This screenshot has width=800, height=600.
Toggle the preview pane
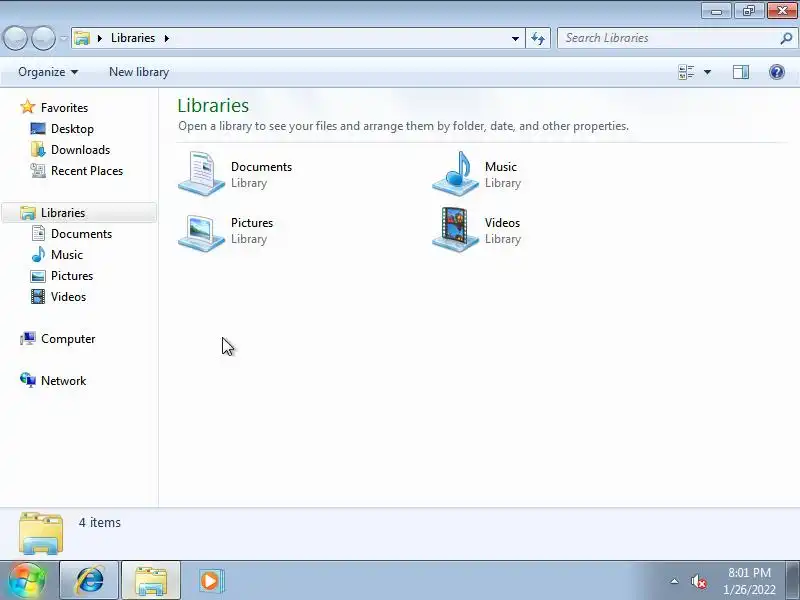[741, 72]
